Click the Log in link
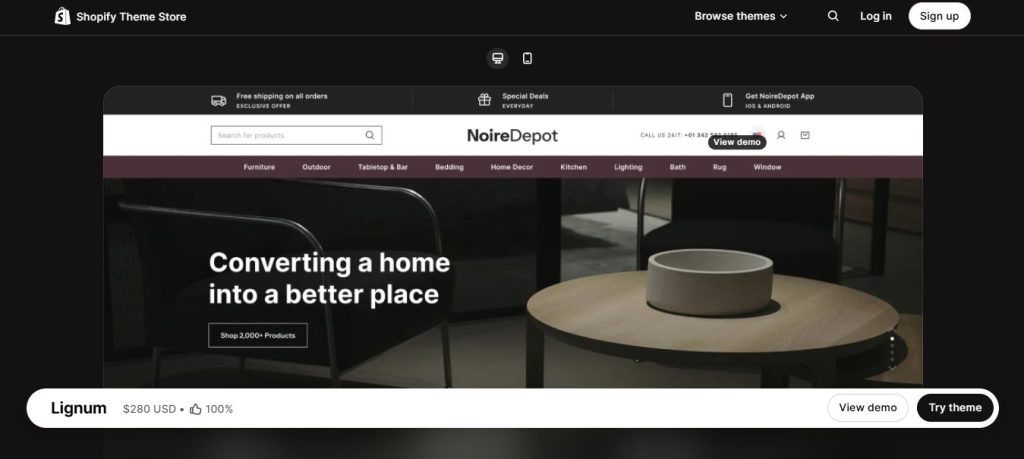 875,16
